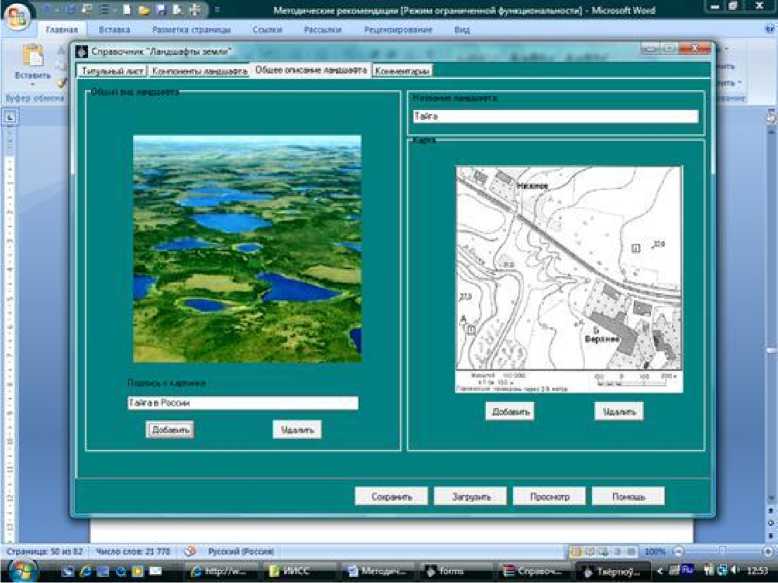This screenshot has width=778, height=583.
Task: Click the Сохранить button
Action: click(x=391, y=496)
